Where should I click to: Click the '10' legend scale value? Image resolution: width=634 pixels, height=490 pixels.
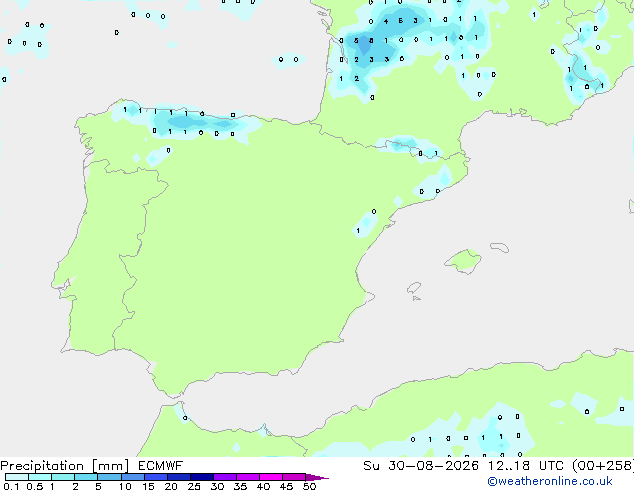pos(125,486)
